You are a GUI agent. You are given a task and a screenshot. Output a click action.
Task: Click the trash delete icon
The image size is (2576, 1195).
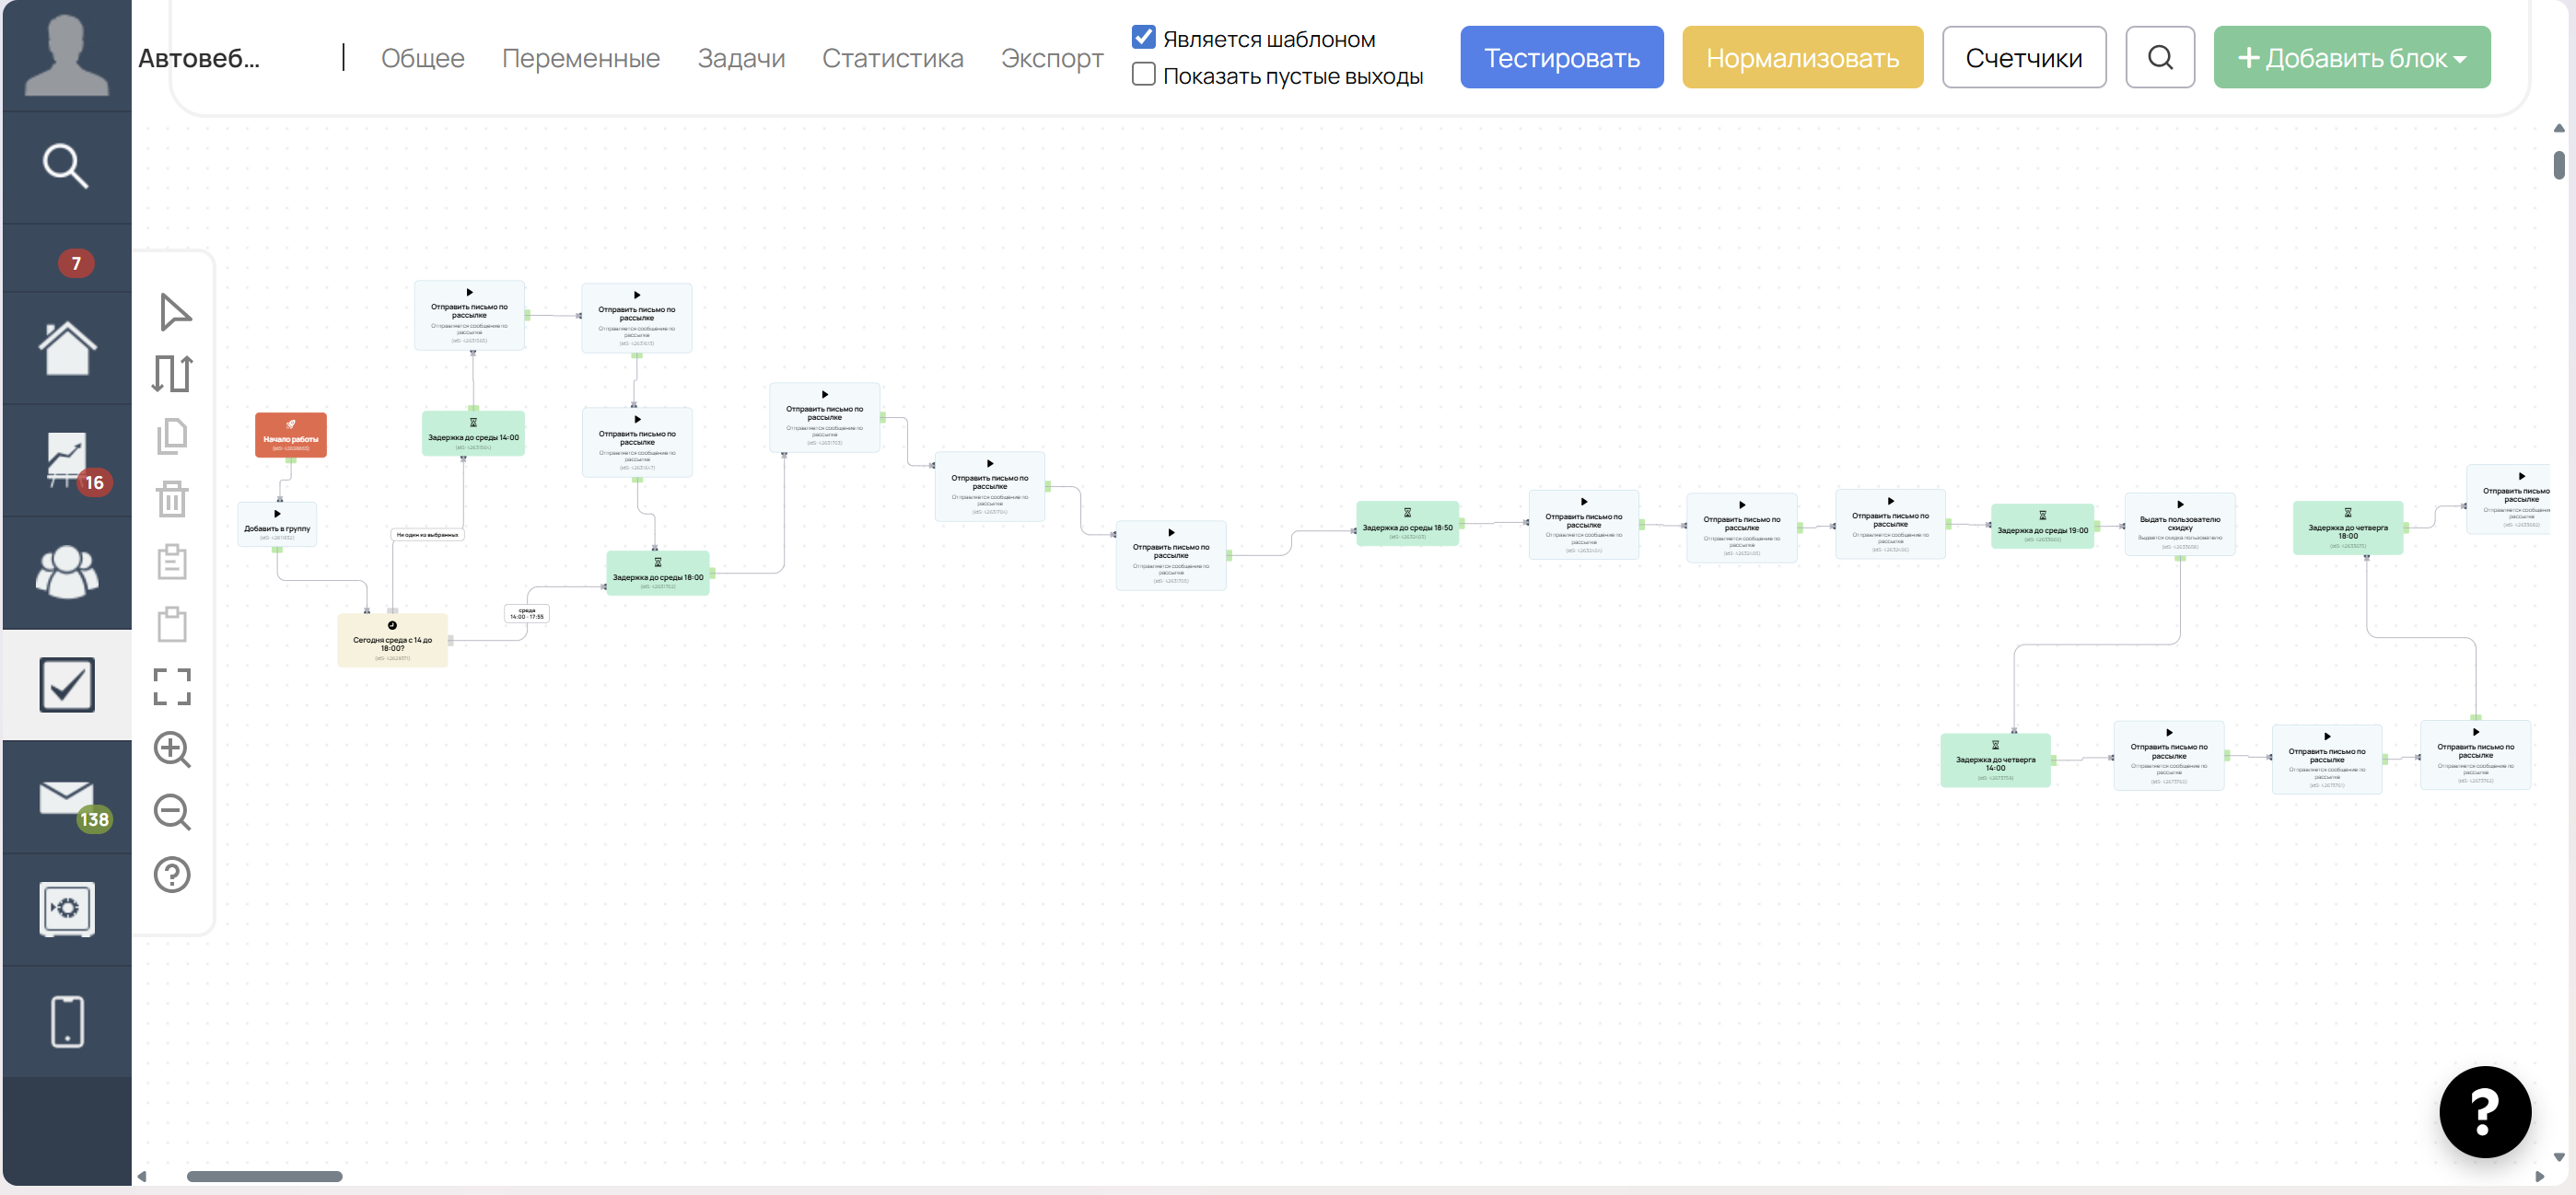pyautogui.click(x=172, y=498)
